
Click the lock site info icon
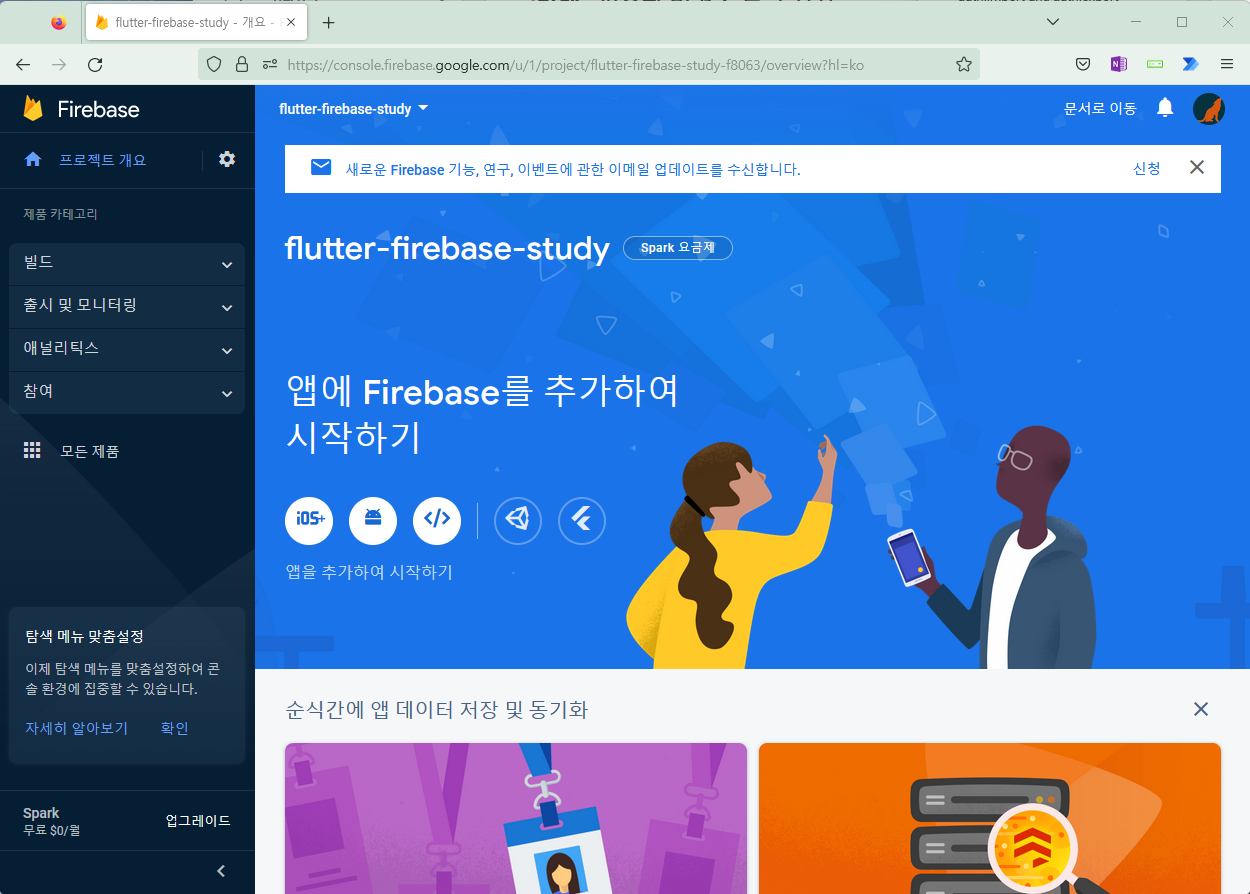point(241,64)
